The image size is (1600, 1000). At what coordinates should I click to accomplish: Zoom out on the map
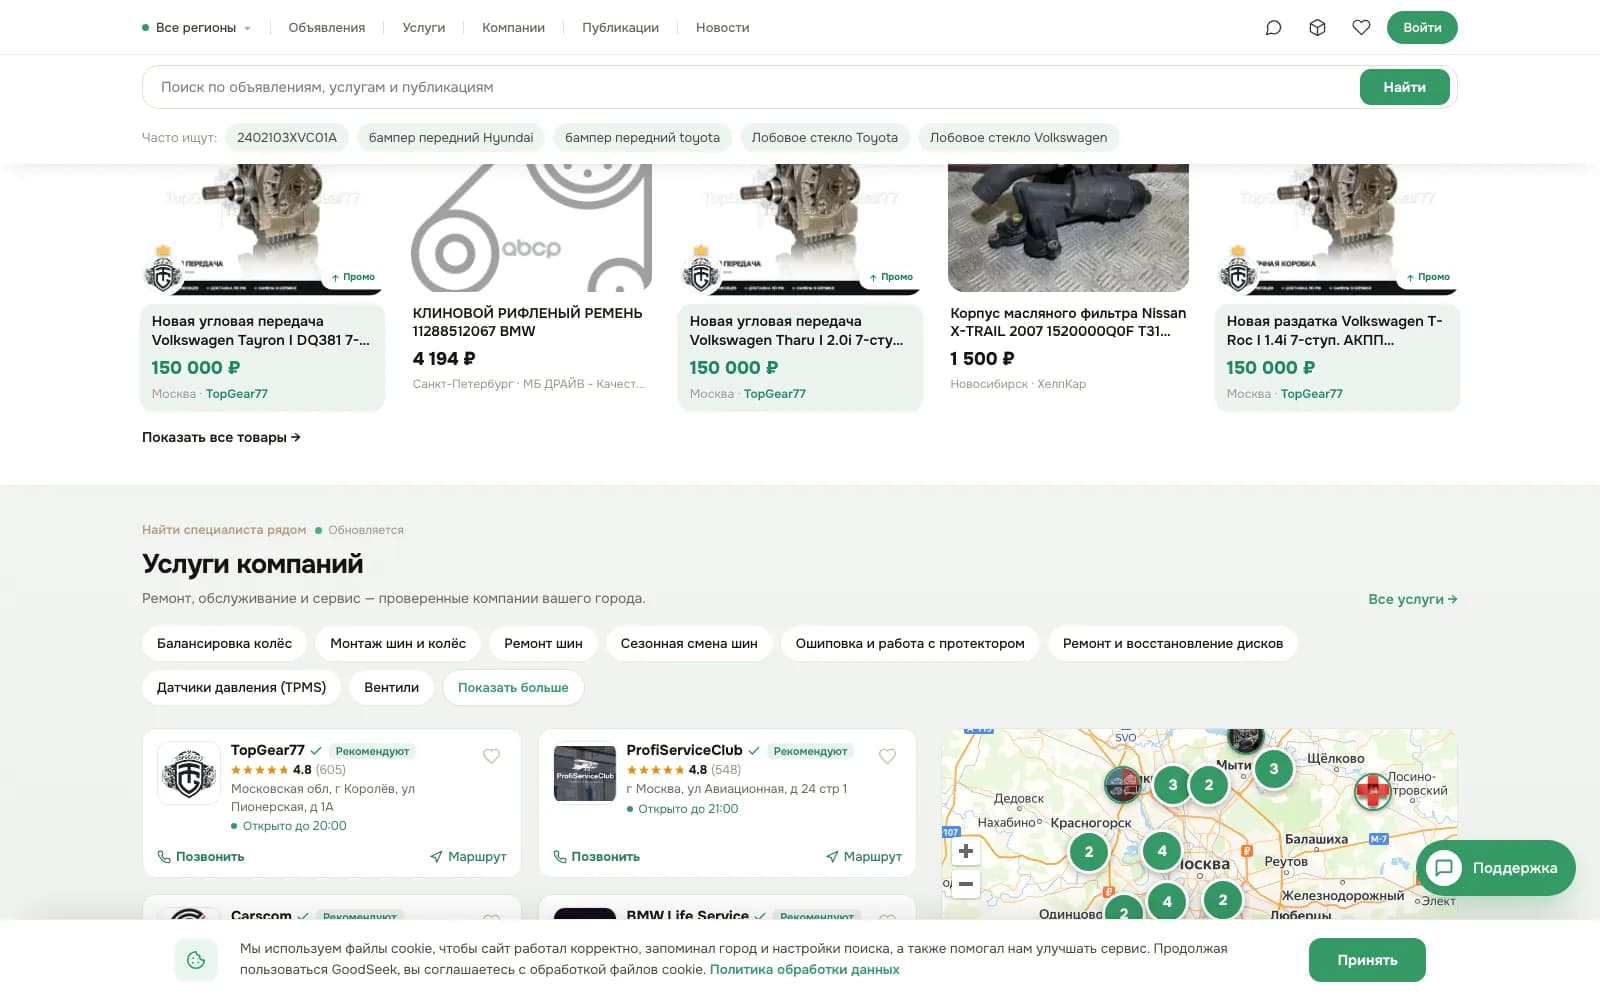point(966,884)
